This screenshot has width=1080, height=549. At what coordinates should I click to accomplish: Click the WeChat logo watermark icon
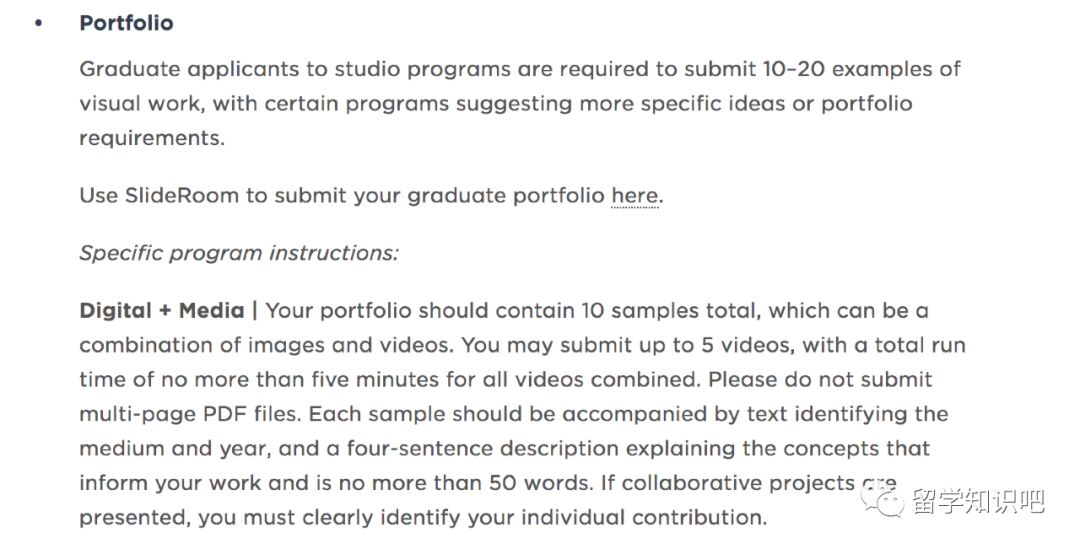[x=882, y=498]
